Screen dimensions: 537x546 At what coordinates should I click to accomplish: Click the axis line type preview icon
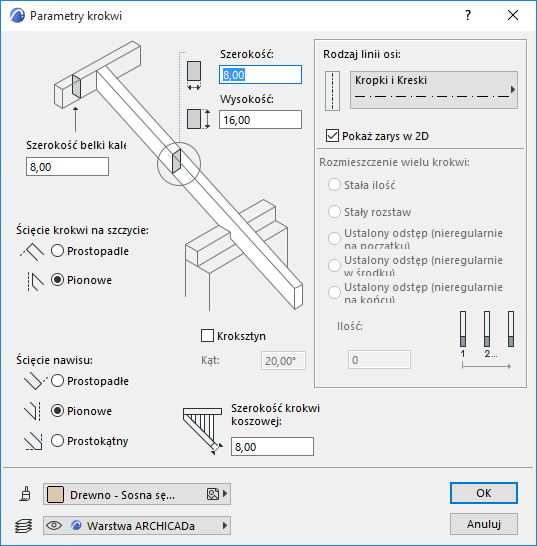point(332,91)
